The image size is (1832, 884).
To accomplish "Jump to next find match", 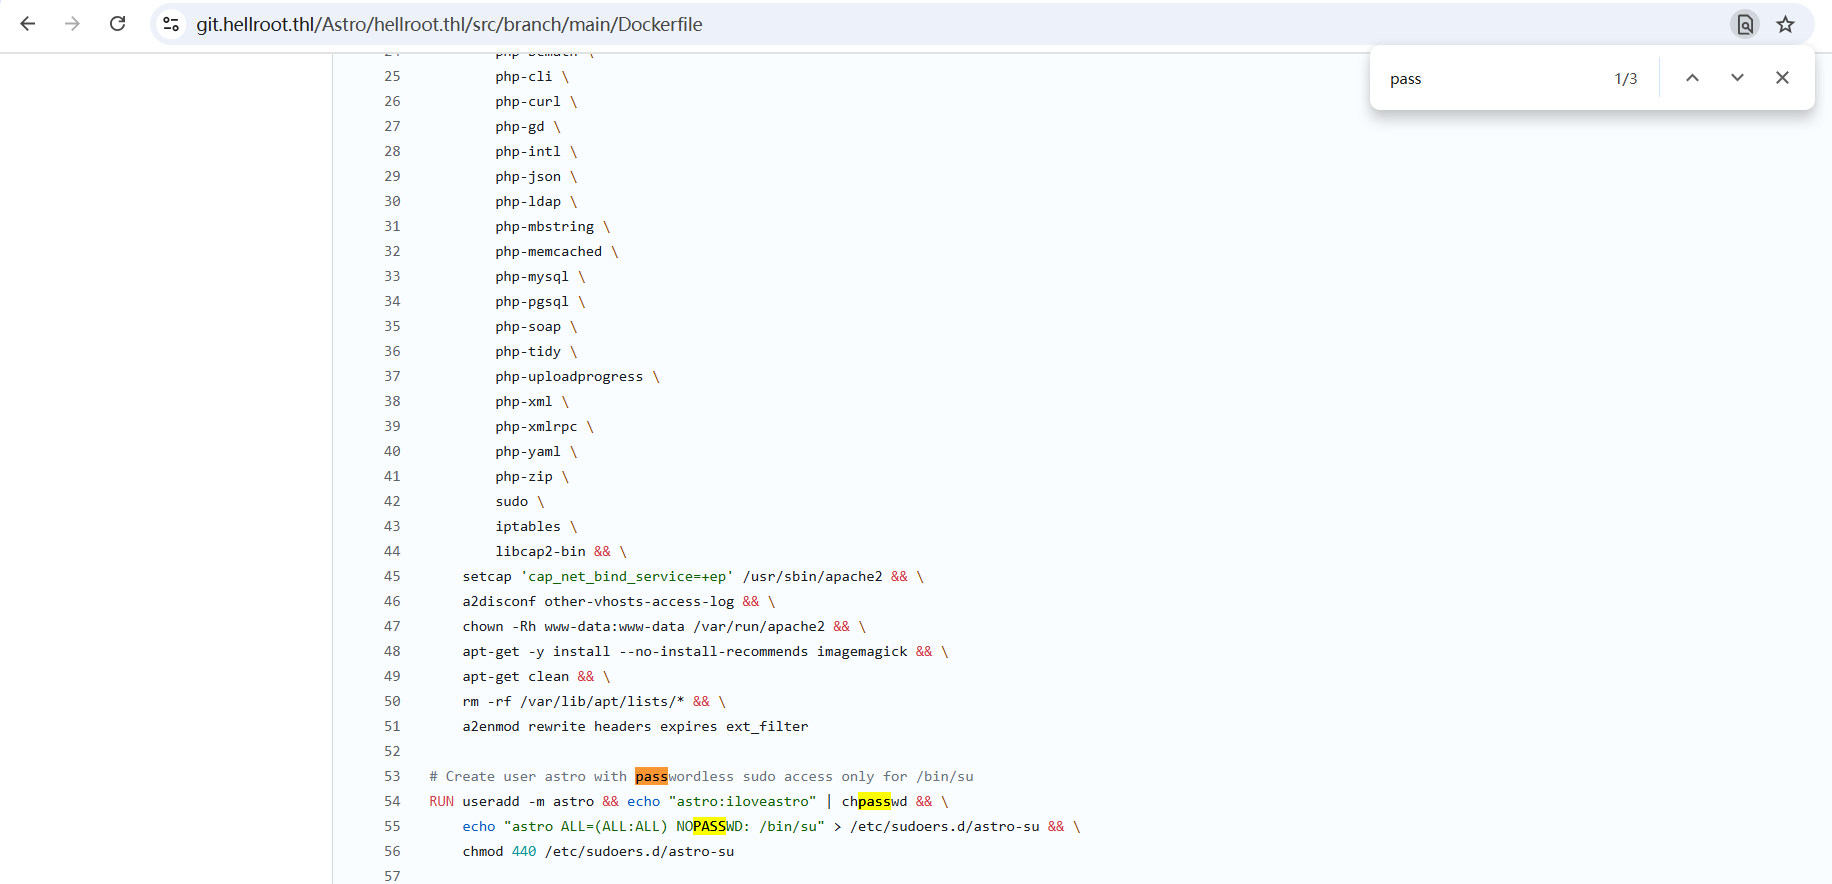I will [1737, 78].
